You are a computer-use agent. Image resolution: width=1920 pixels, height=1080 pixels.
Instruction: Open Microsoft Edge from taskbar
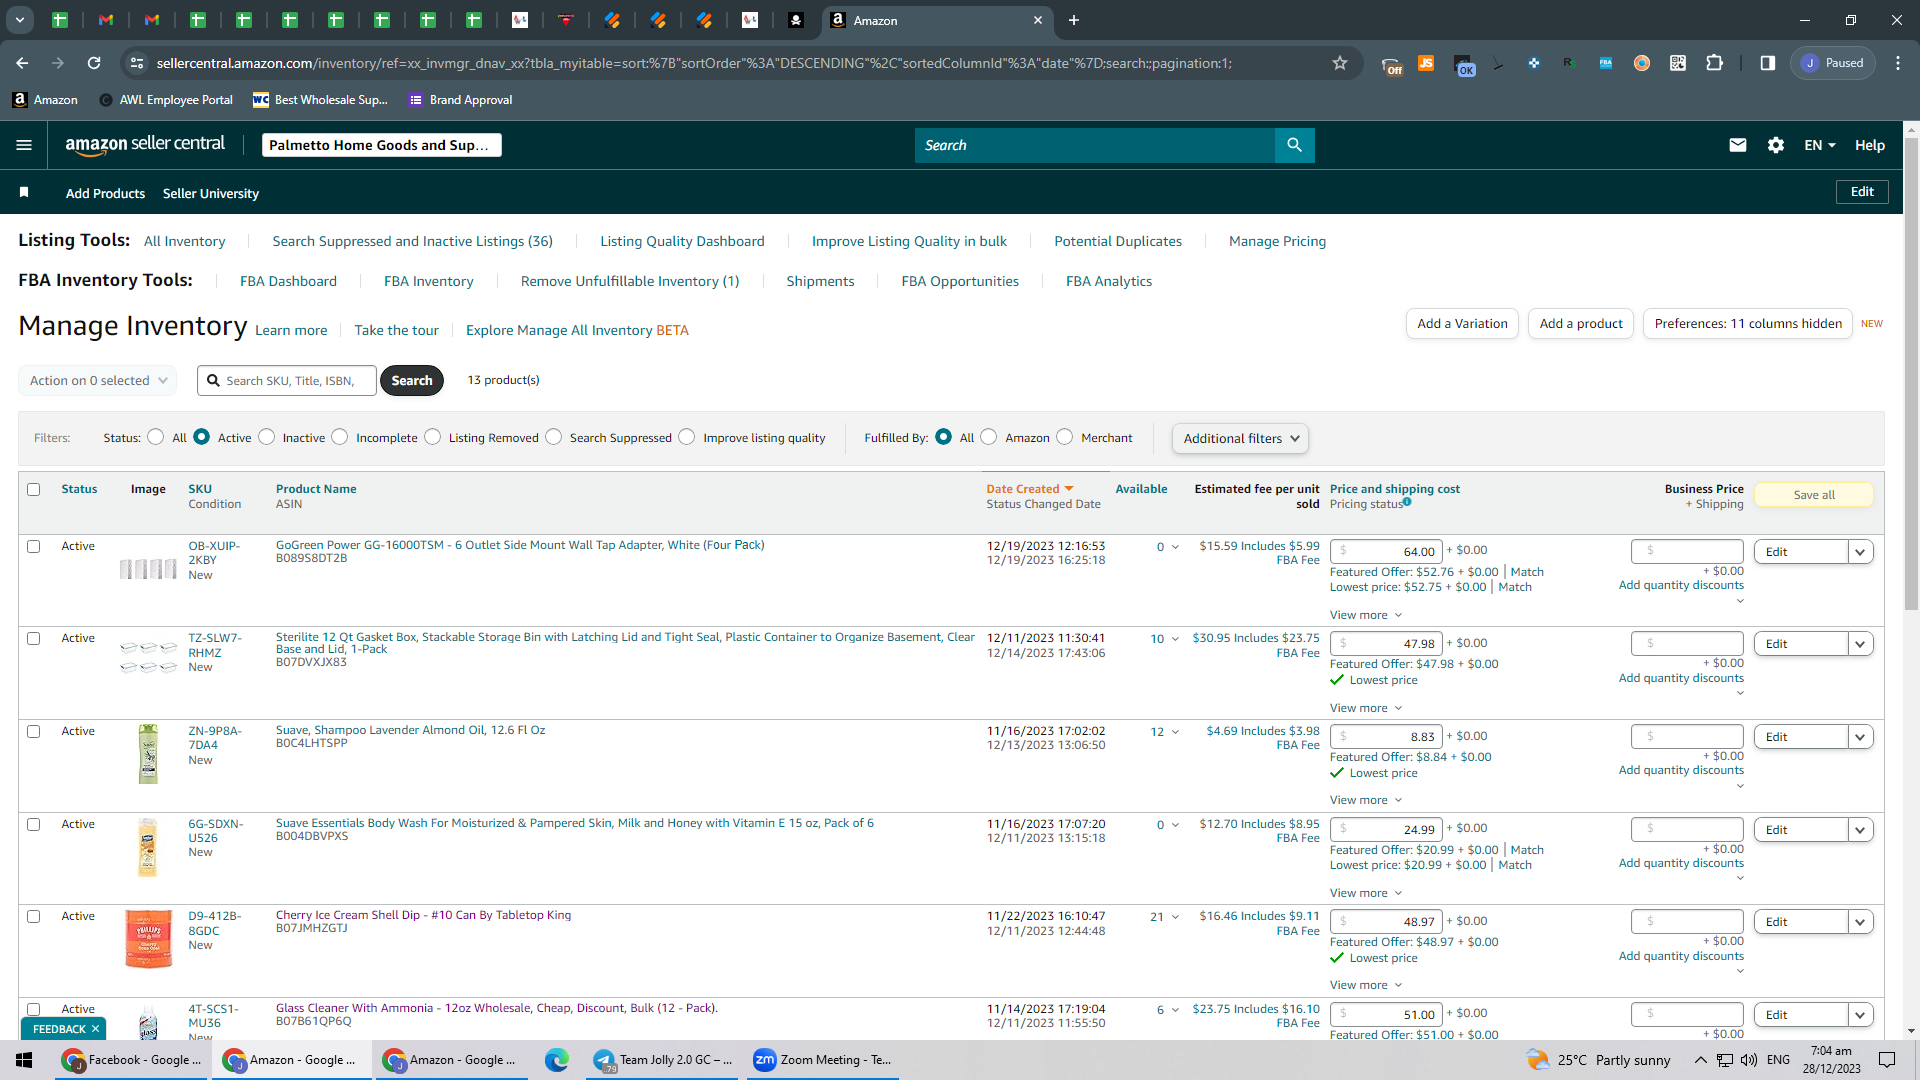tap(557, 1060)
